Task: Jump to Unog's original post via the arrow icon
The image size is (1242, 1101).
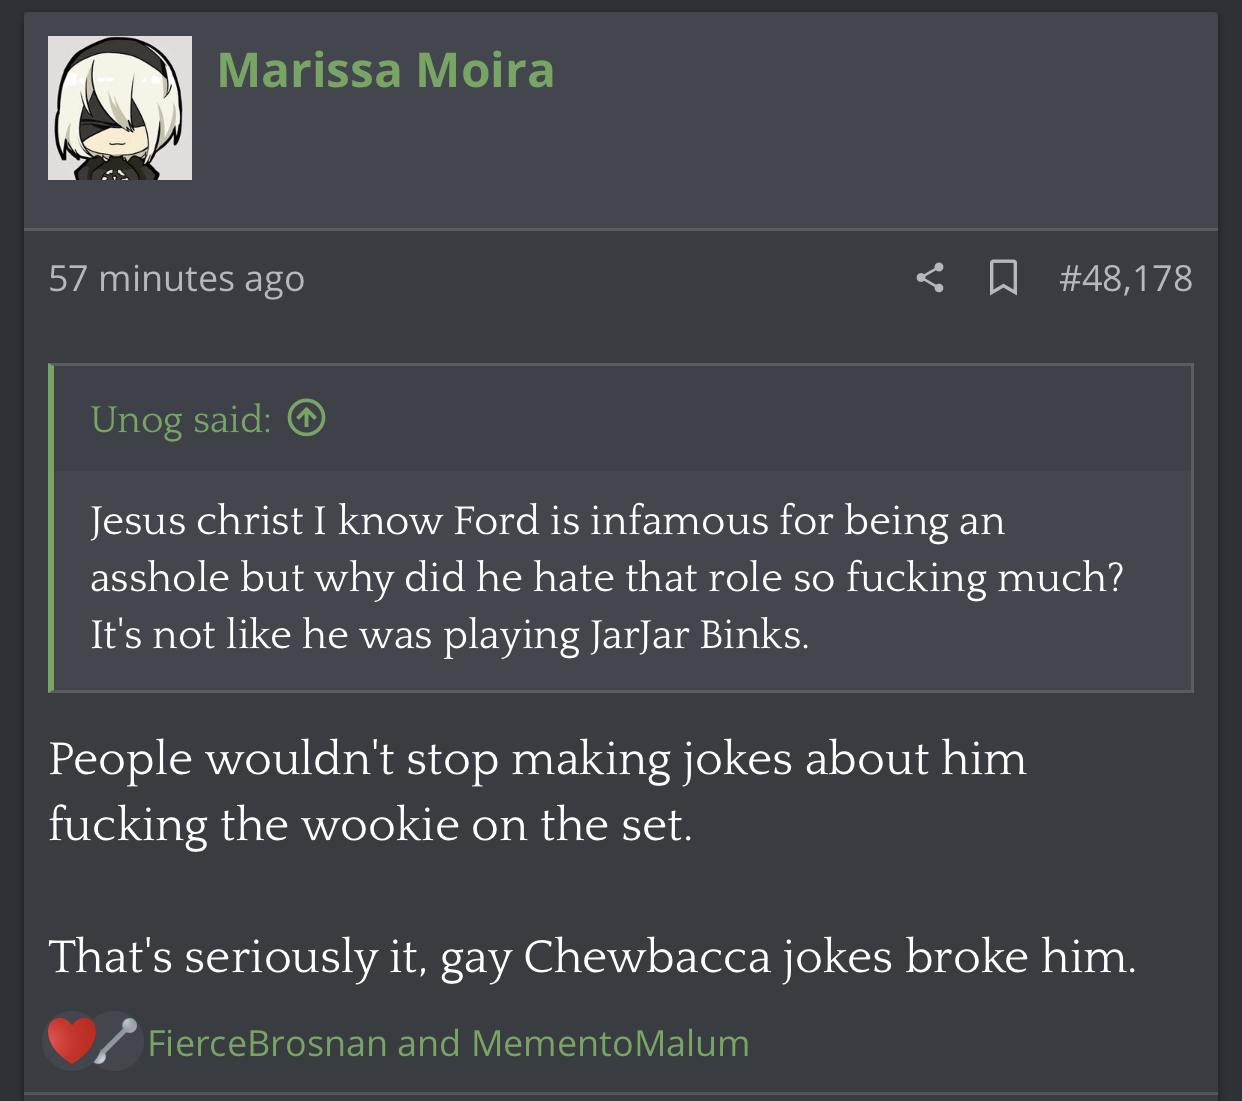Action: (x=307, y=418)
